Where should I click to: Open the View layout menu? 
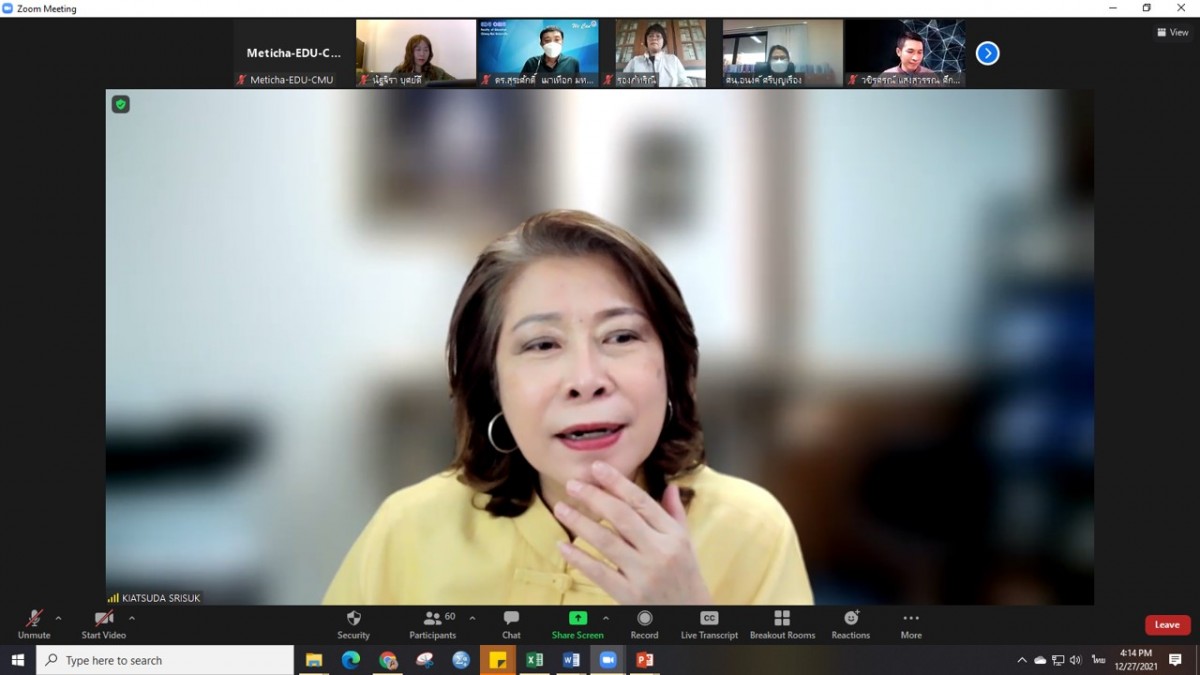(x=1172, y=32)
